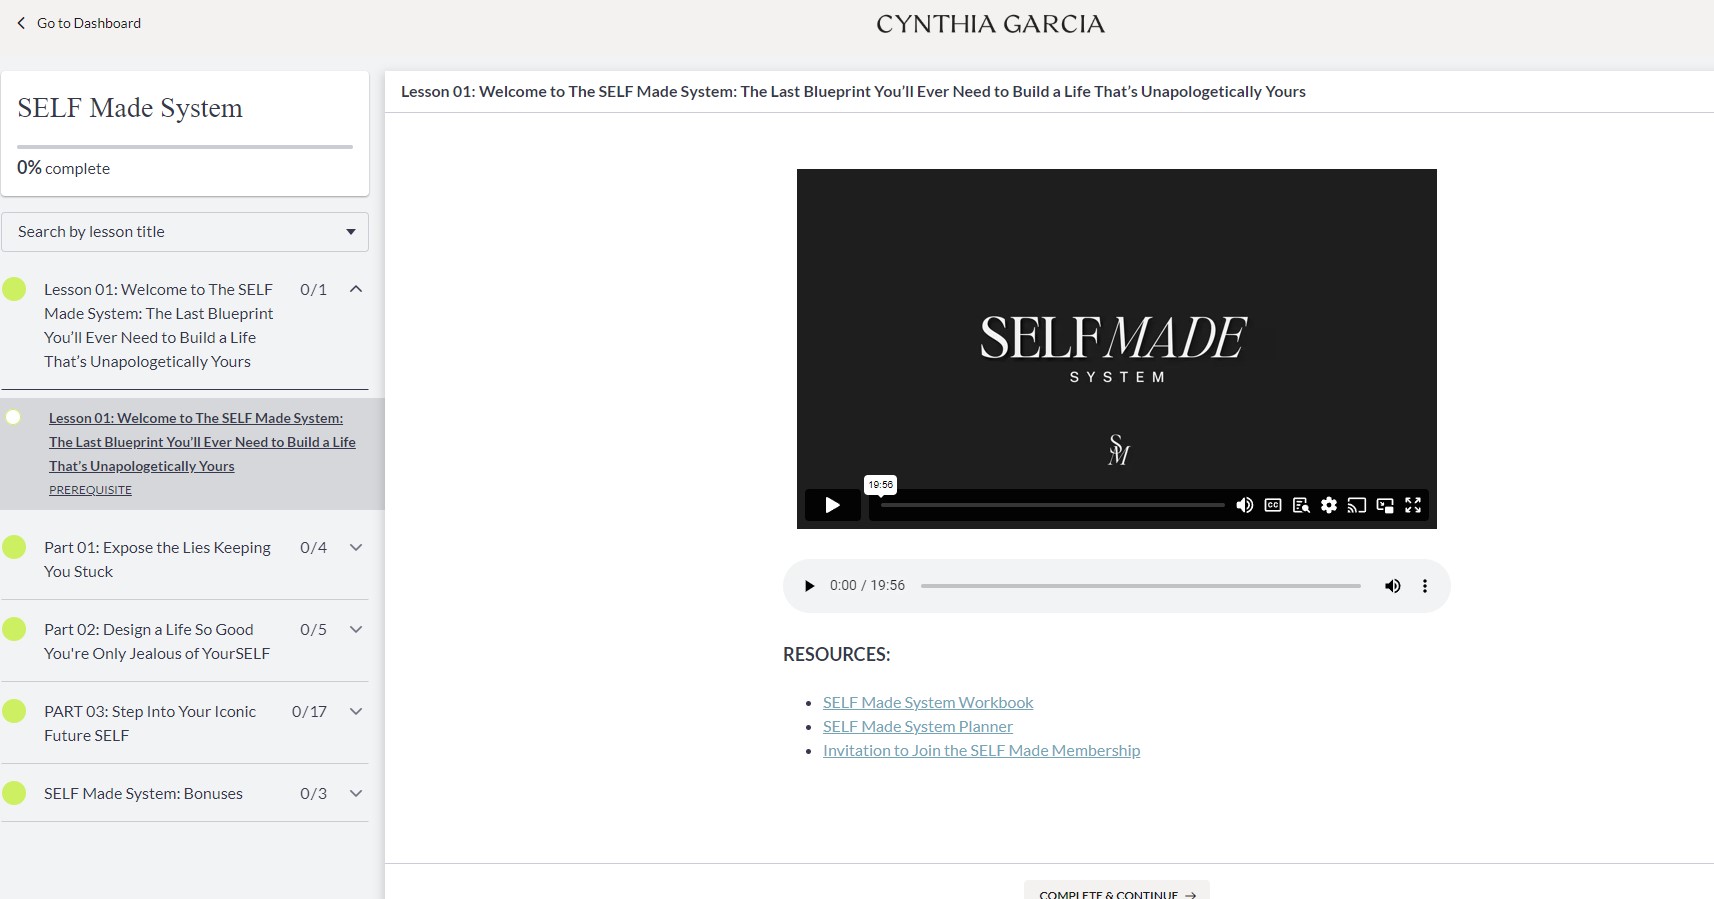The height and width of the screenshot is (899, 1714).
Task: Select Part 02: Design a Life section title
Action: click(x=157, y=641)
